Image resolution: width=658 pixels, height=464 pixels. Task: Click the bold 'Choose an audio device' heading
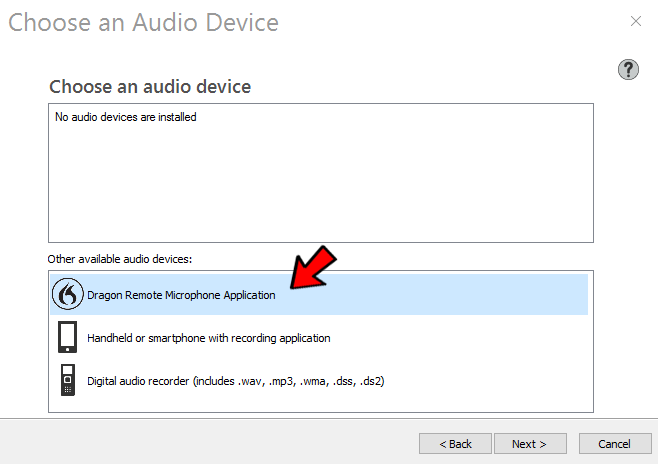pos(150,87)
